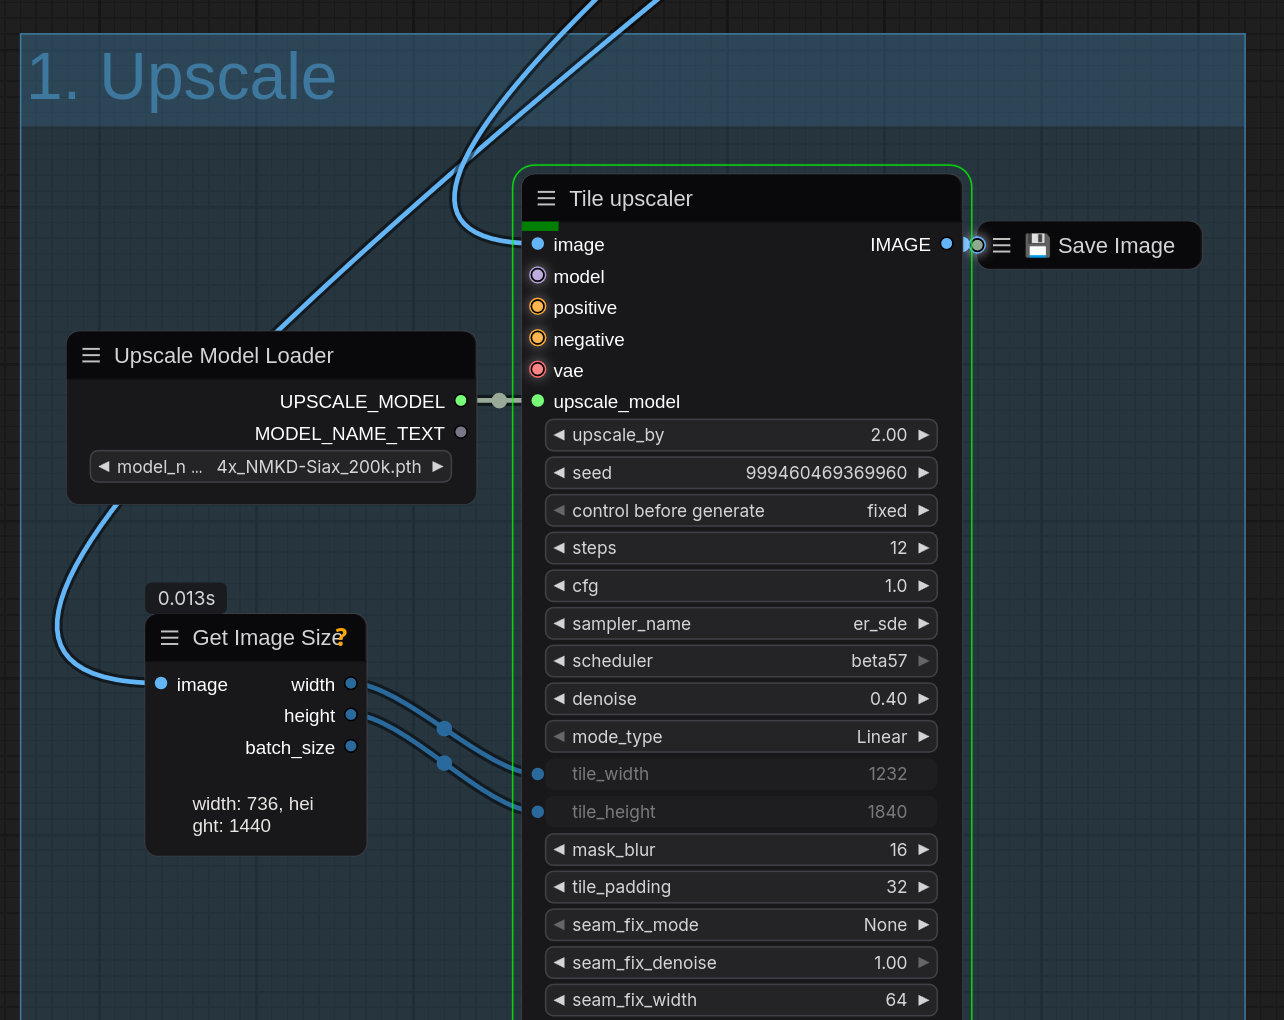Increase the upscale_by value with right arrow
Image resolution: width=1284 pixels, height=1020 pixels.
(x=923, y=435)
